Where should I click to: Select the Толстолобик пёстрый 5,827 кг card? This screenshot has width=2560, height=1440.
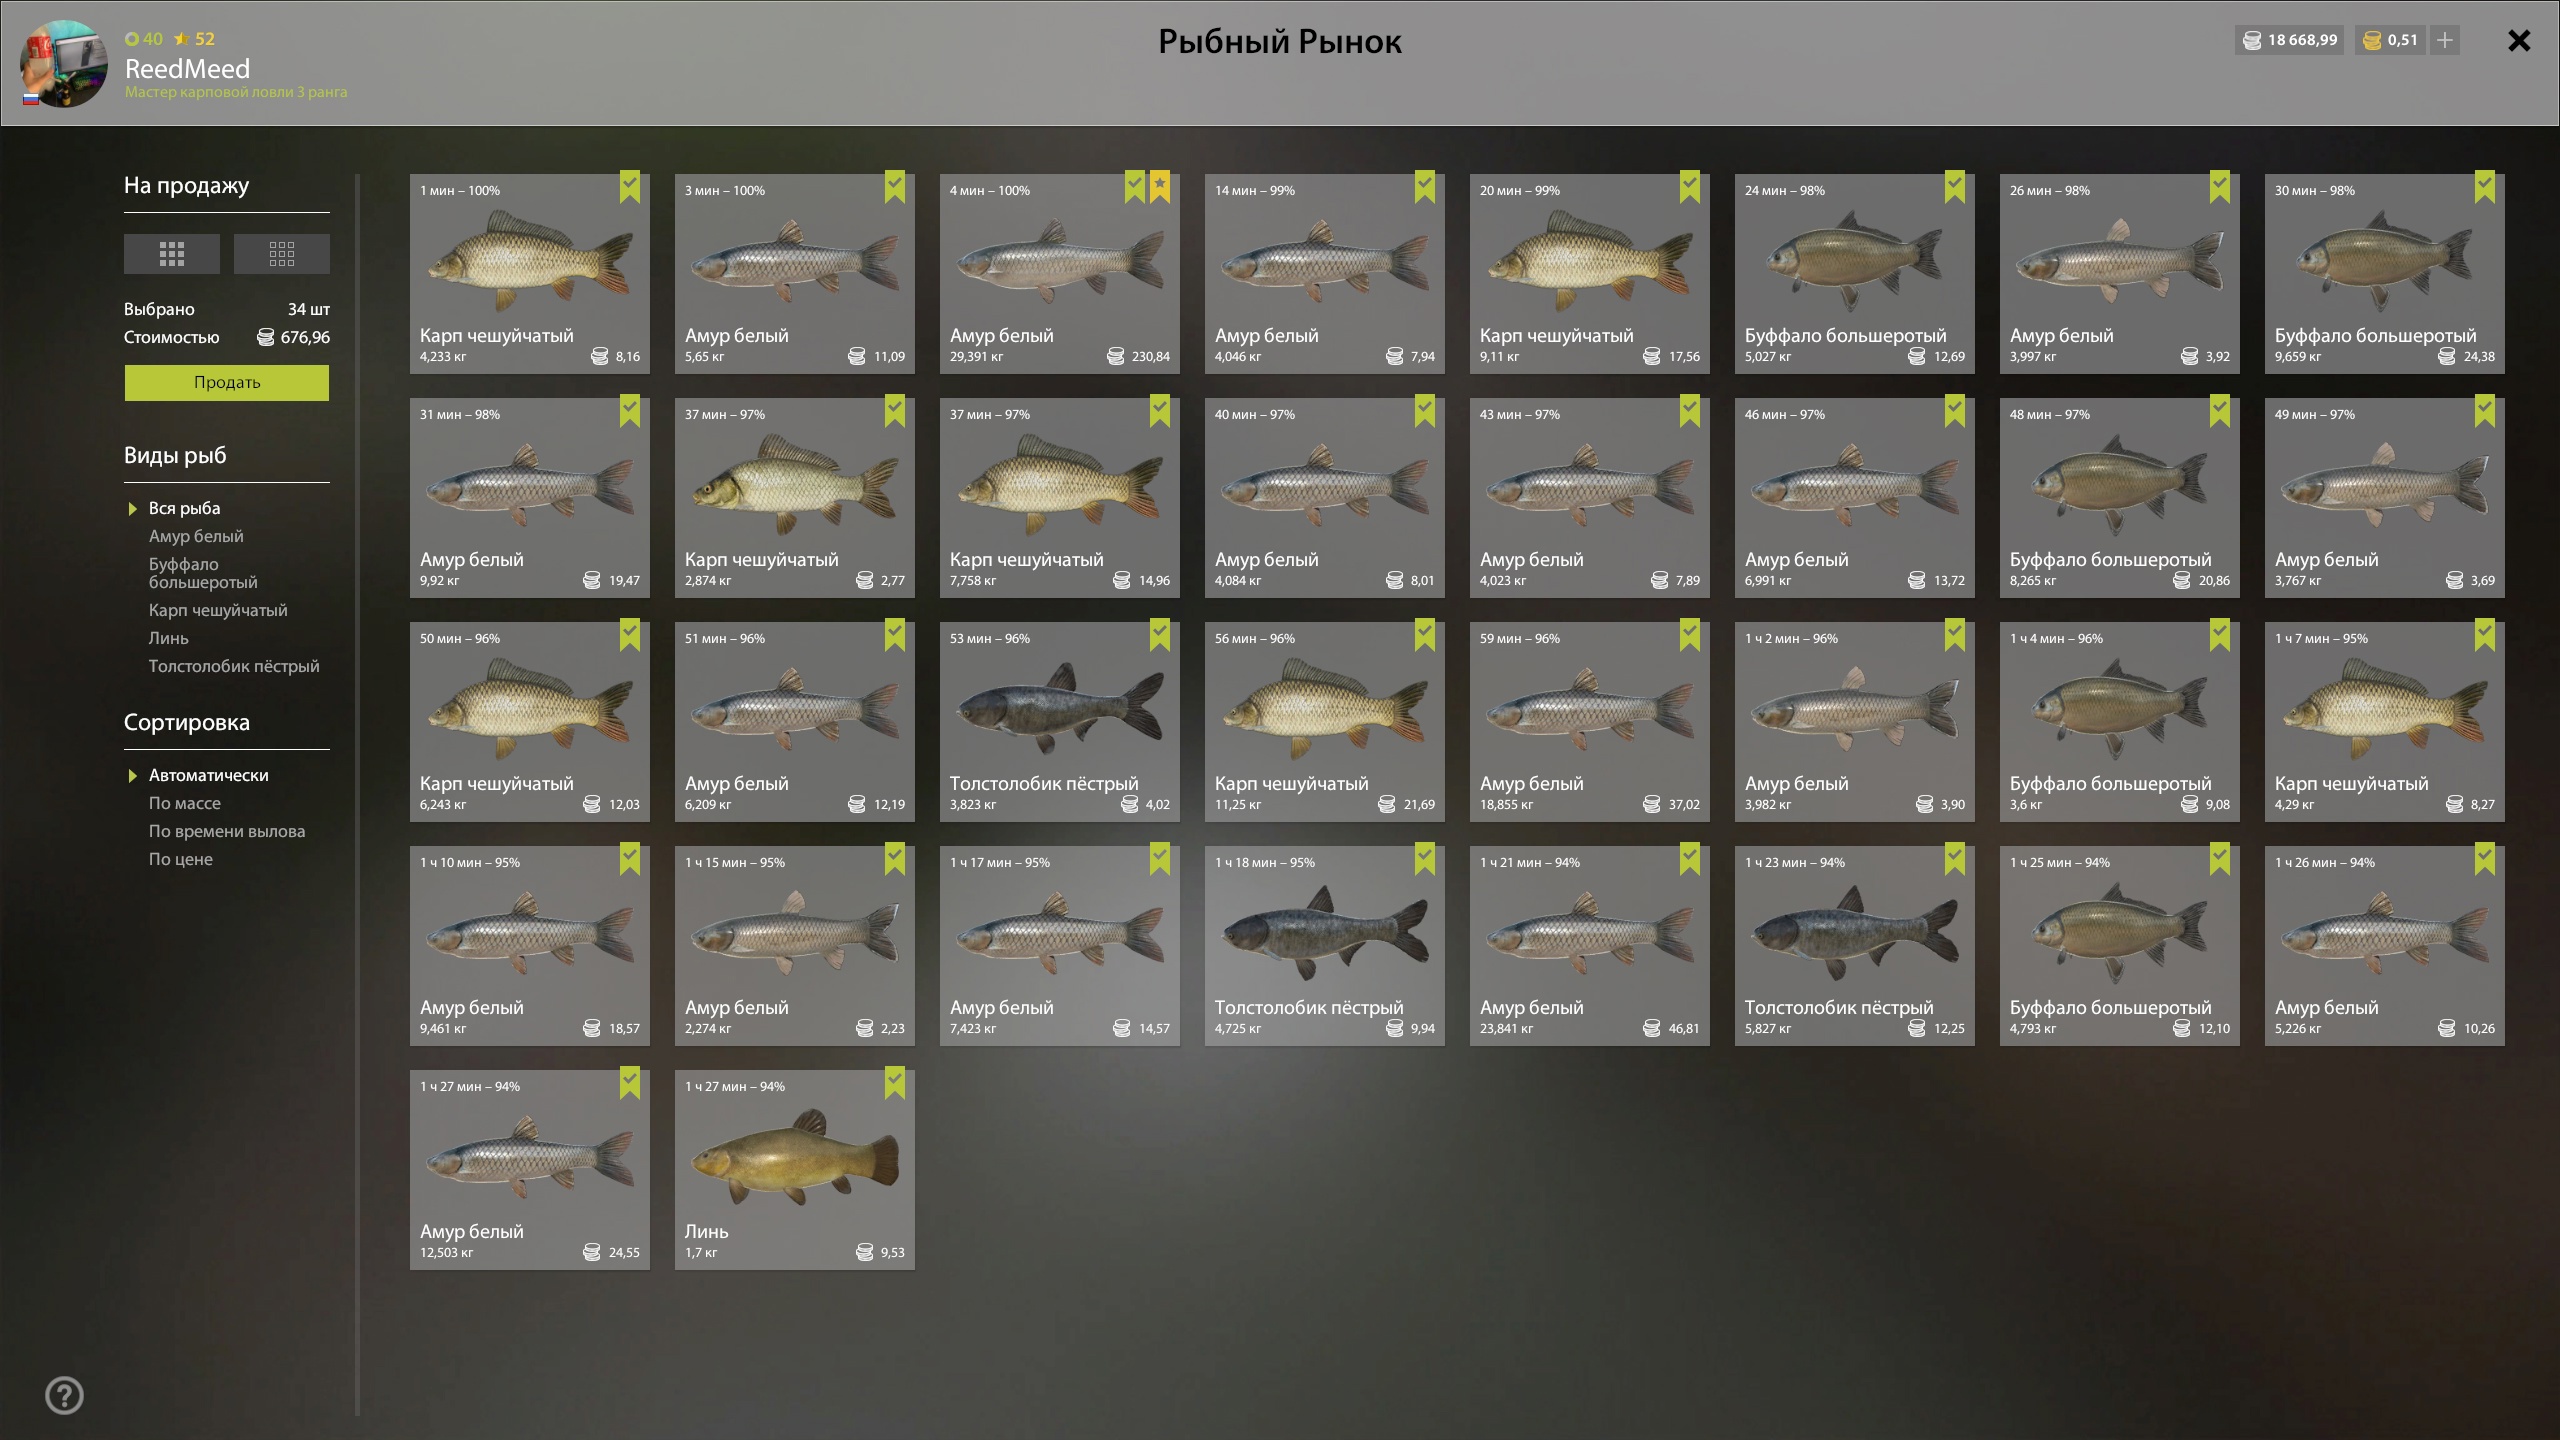[1854, 946]
